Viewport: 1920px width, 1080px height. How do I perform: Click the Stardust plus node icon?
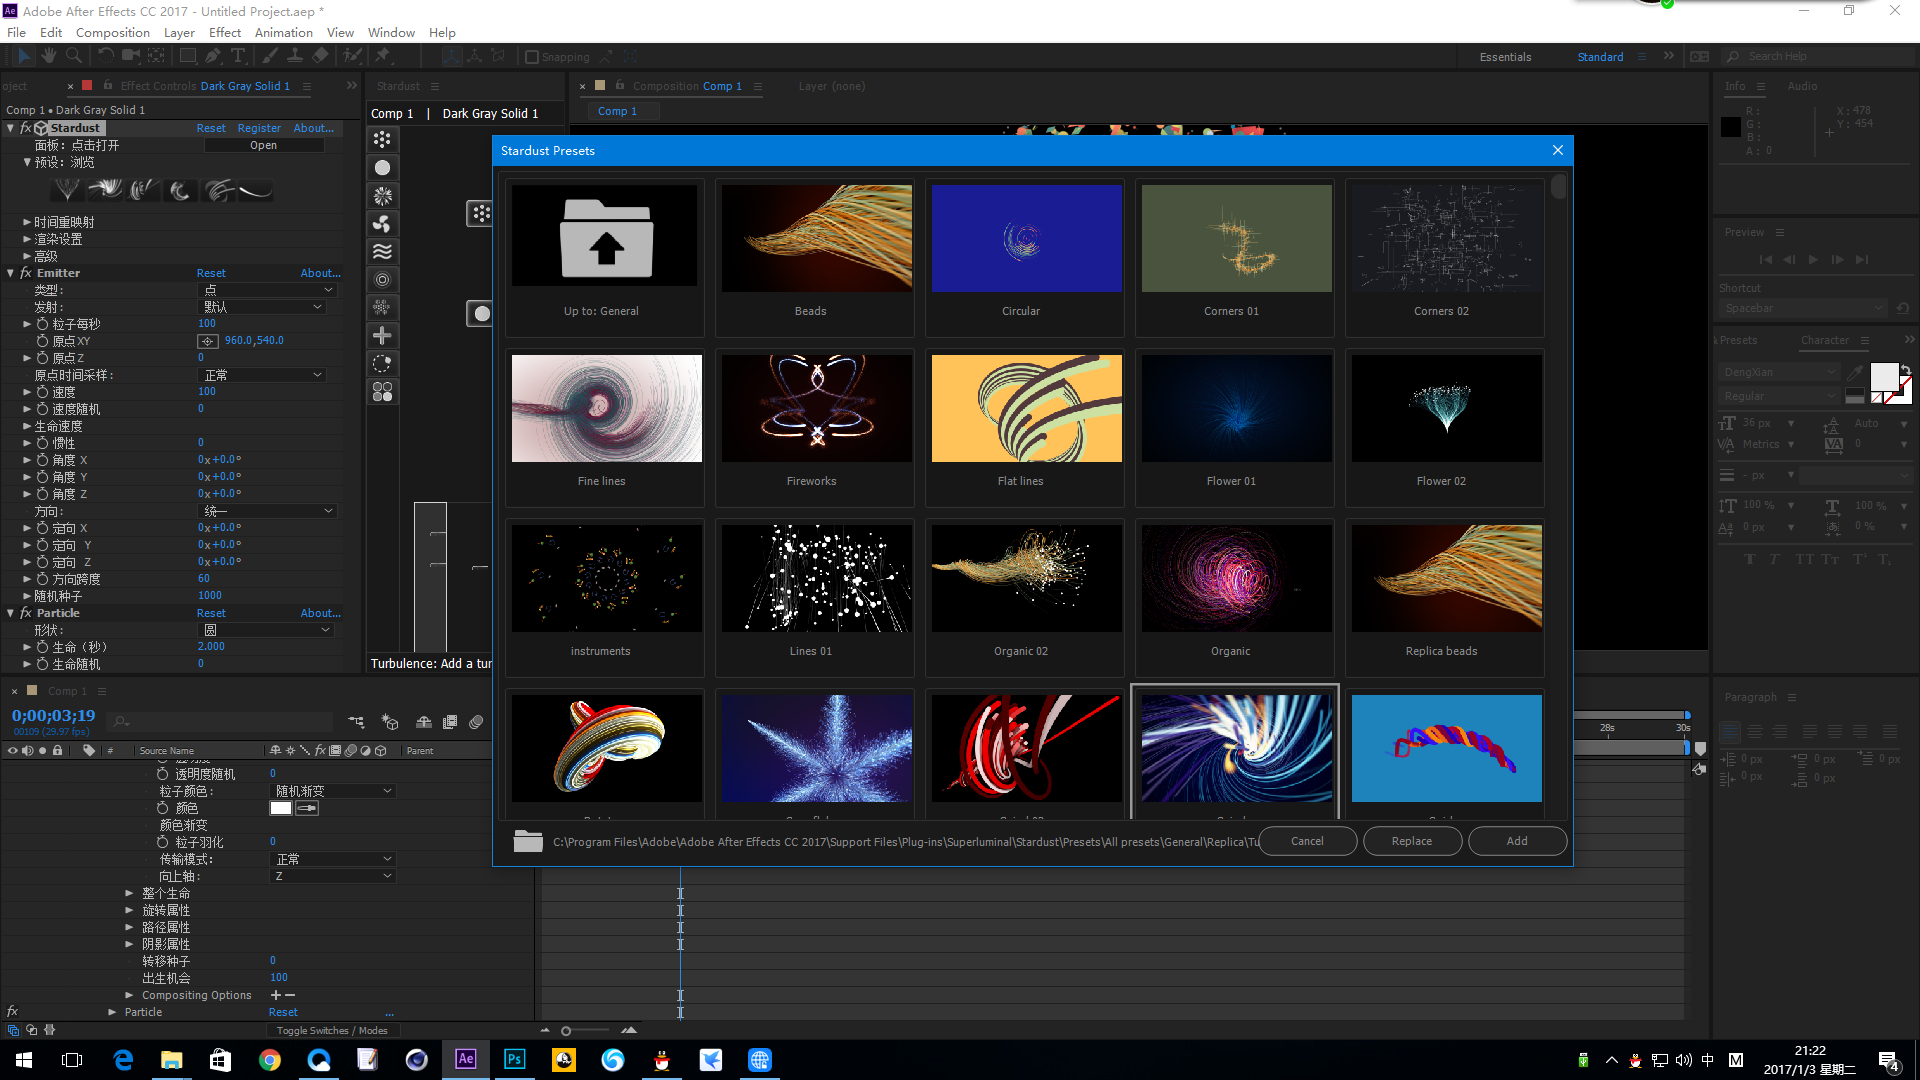(x=382, y=335)
